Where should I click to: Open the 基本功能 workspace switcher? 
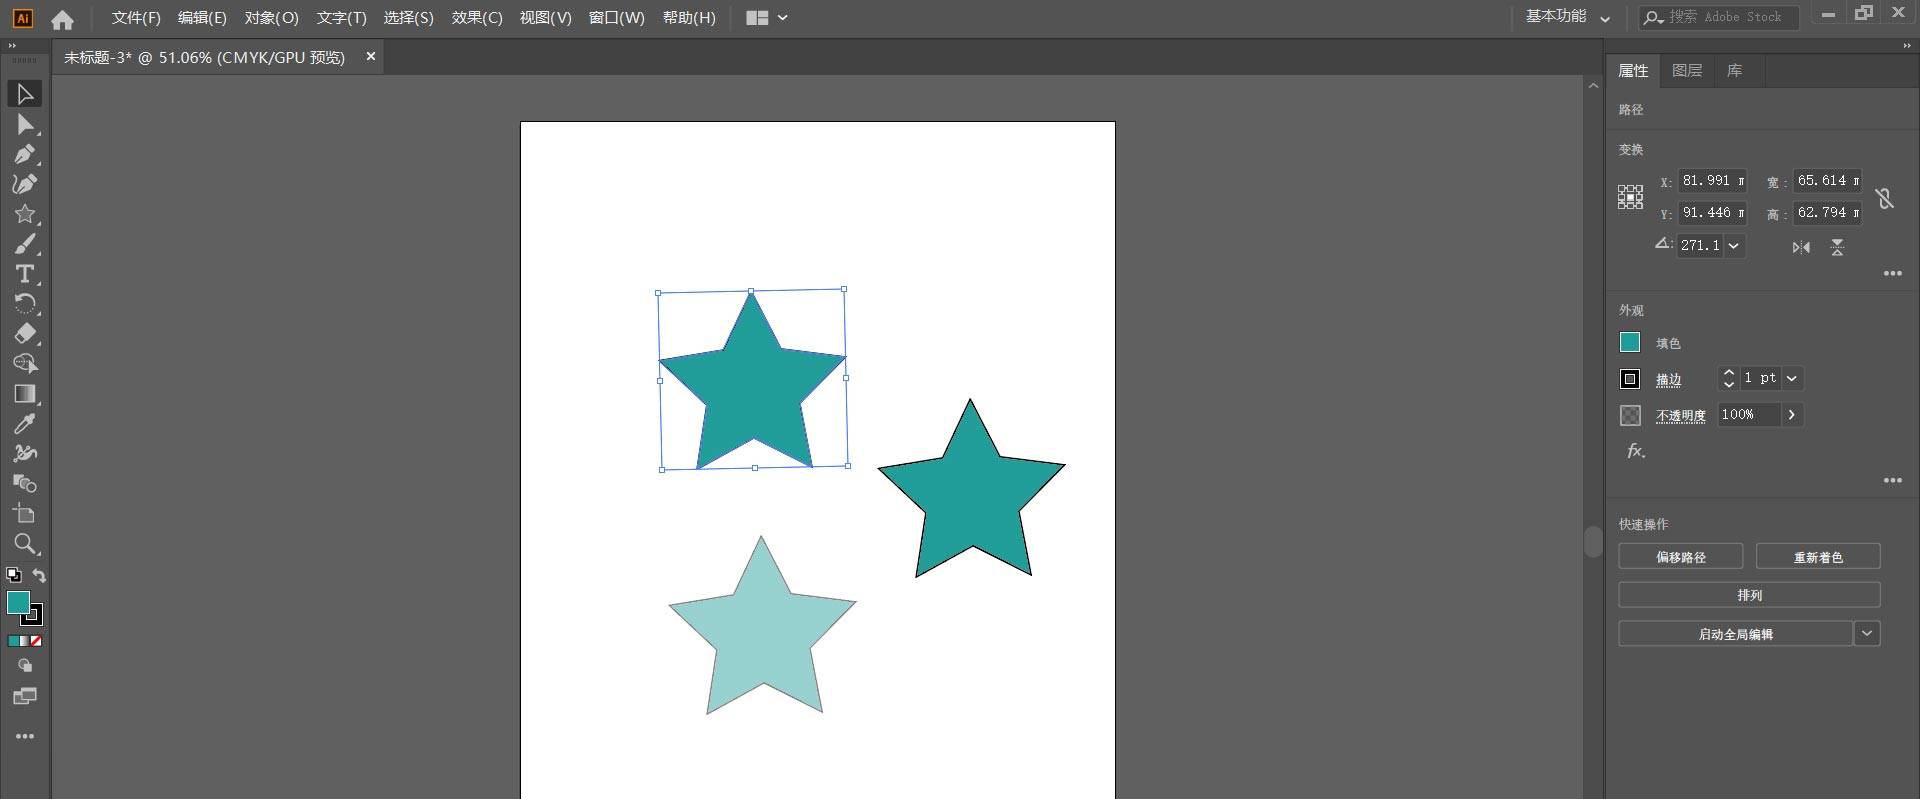pyautogui.click(x=1567, y=17)
